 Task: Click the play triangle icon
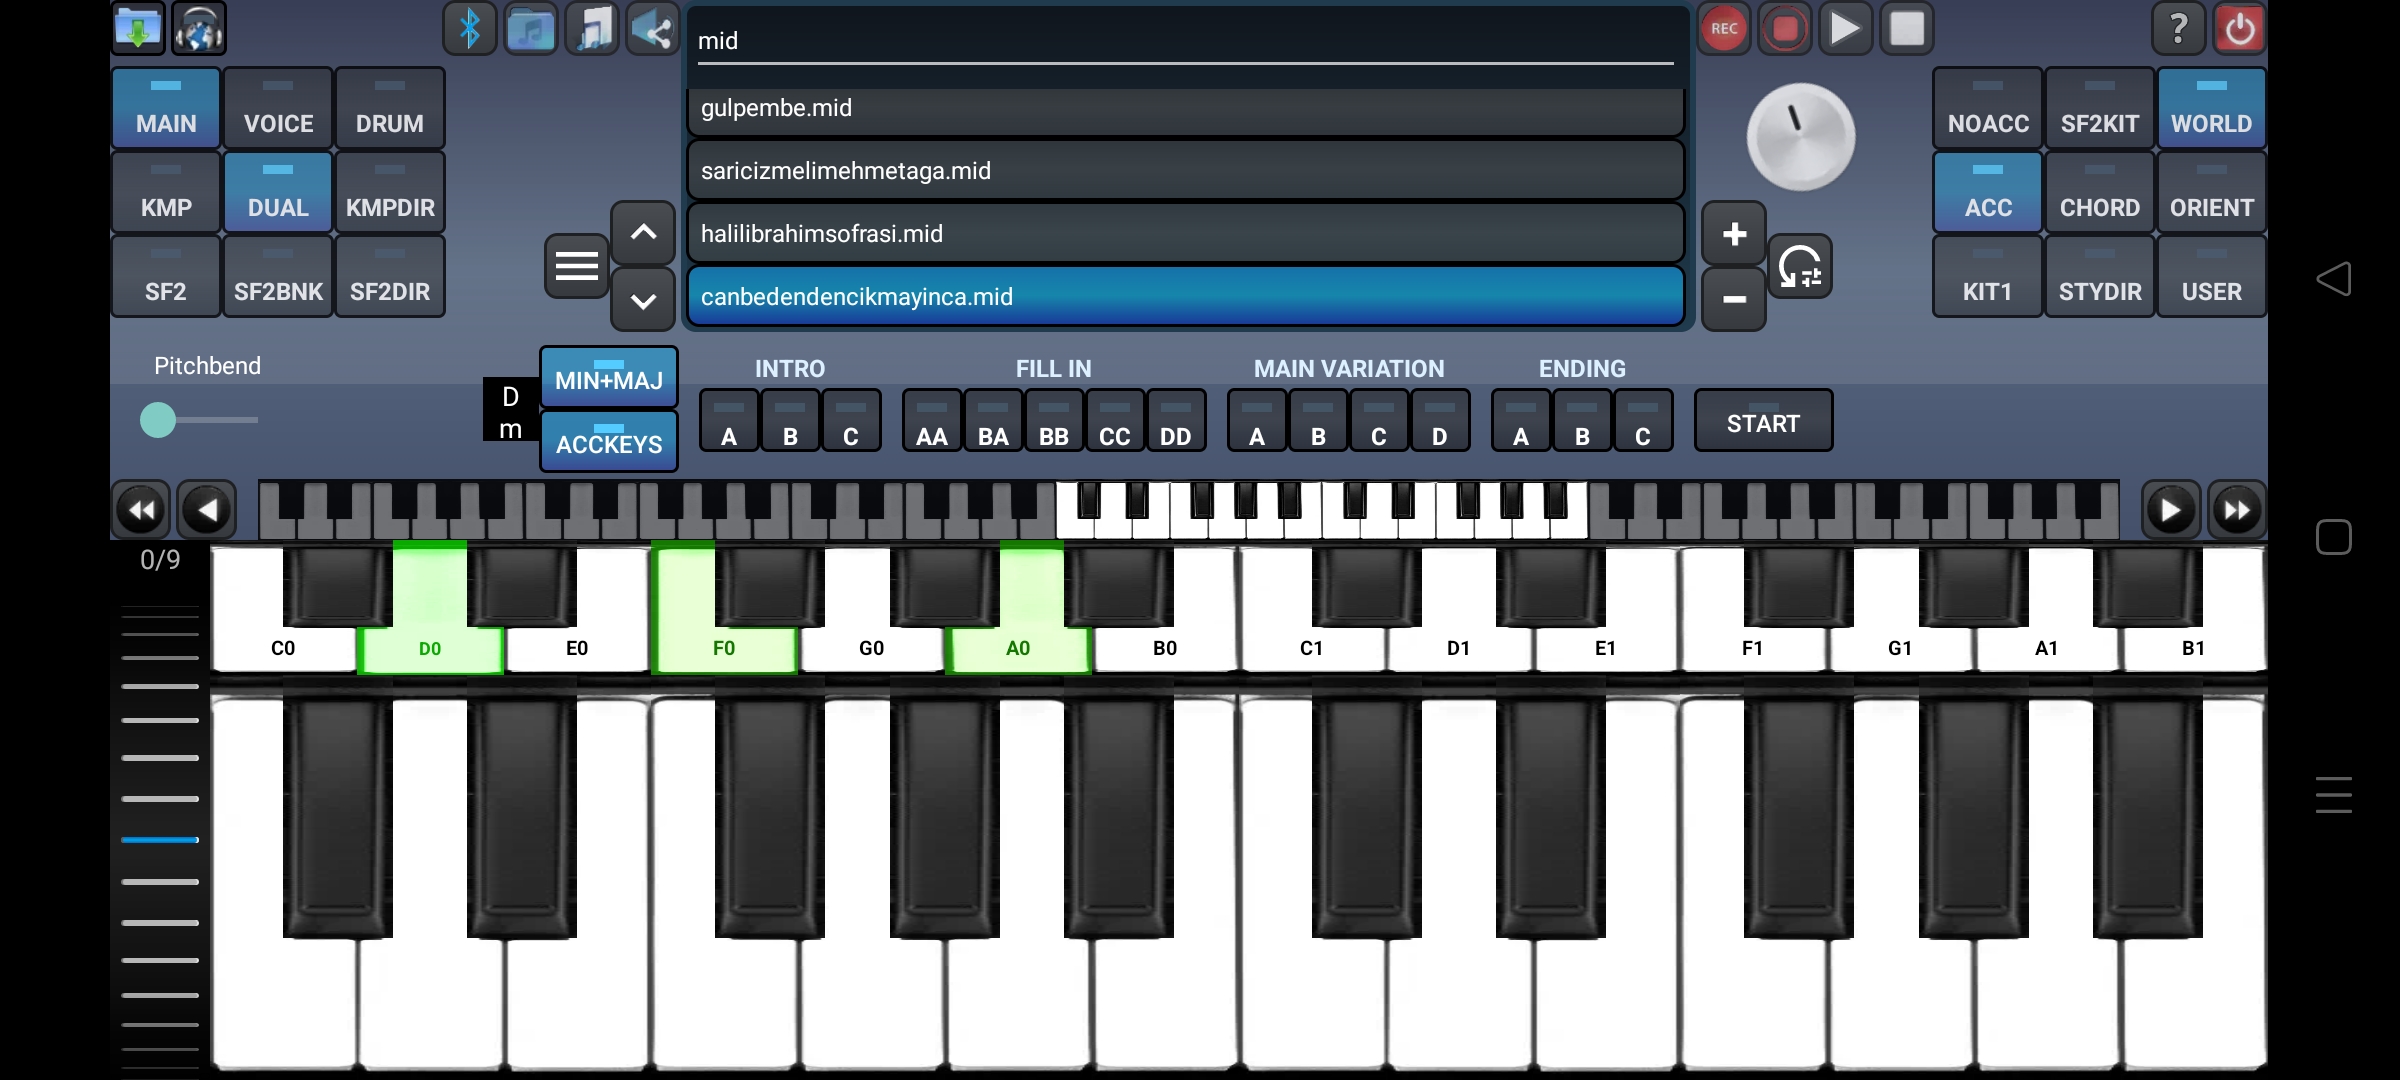tap(1845, 29)
